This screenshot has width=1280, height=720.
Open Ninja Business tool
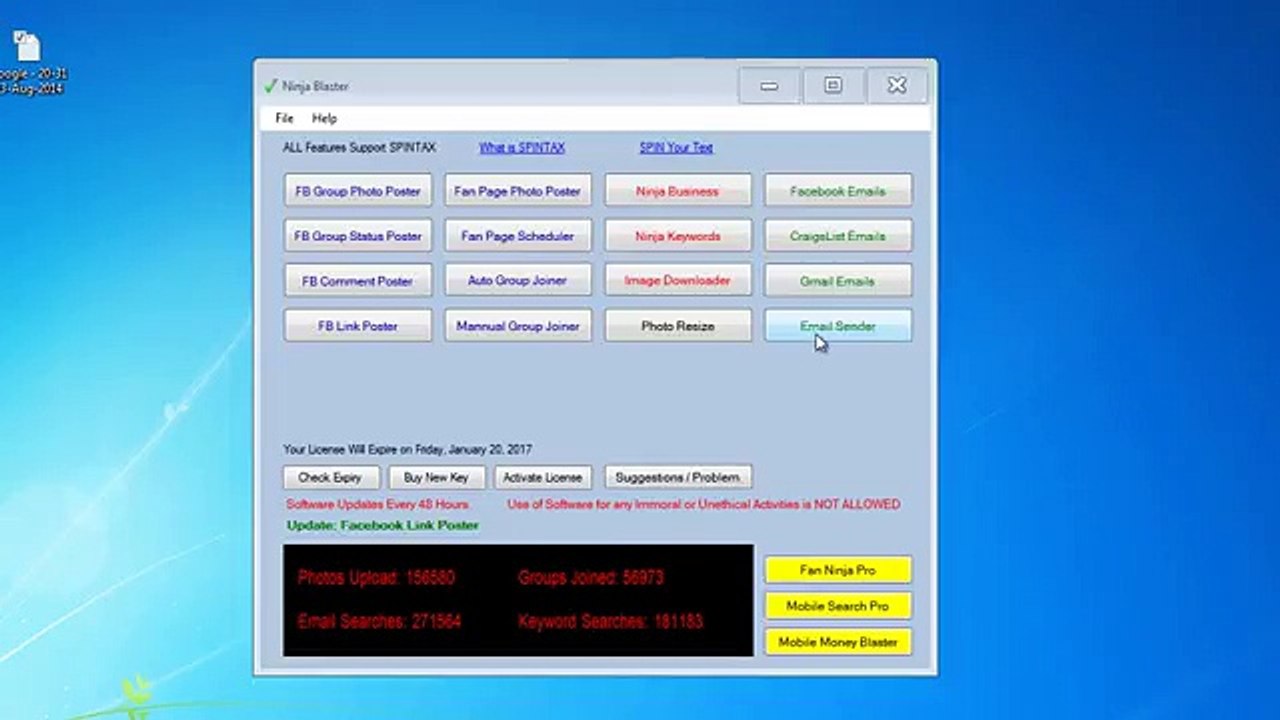[678, 191]
